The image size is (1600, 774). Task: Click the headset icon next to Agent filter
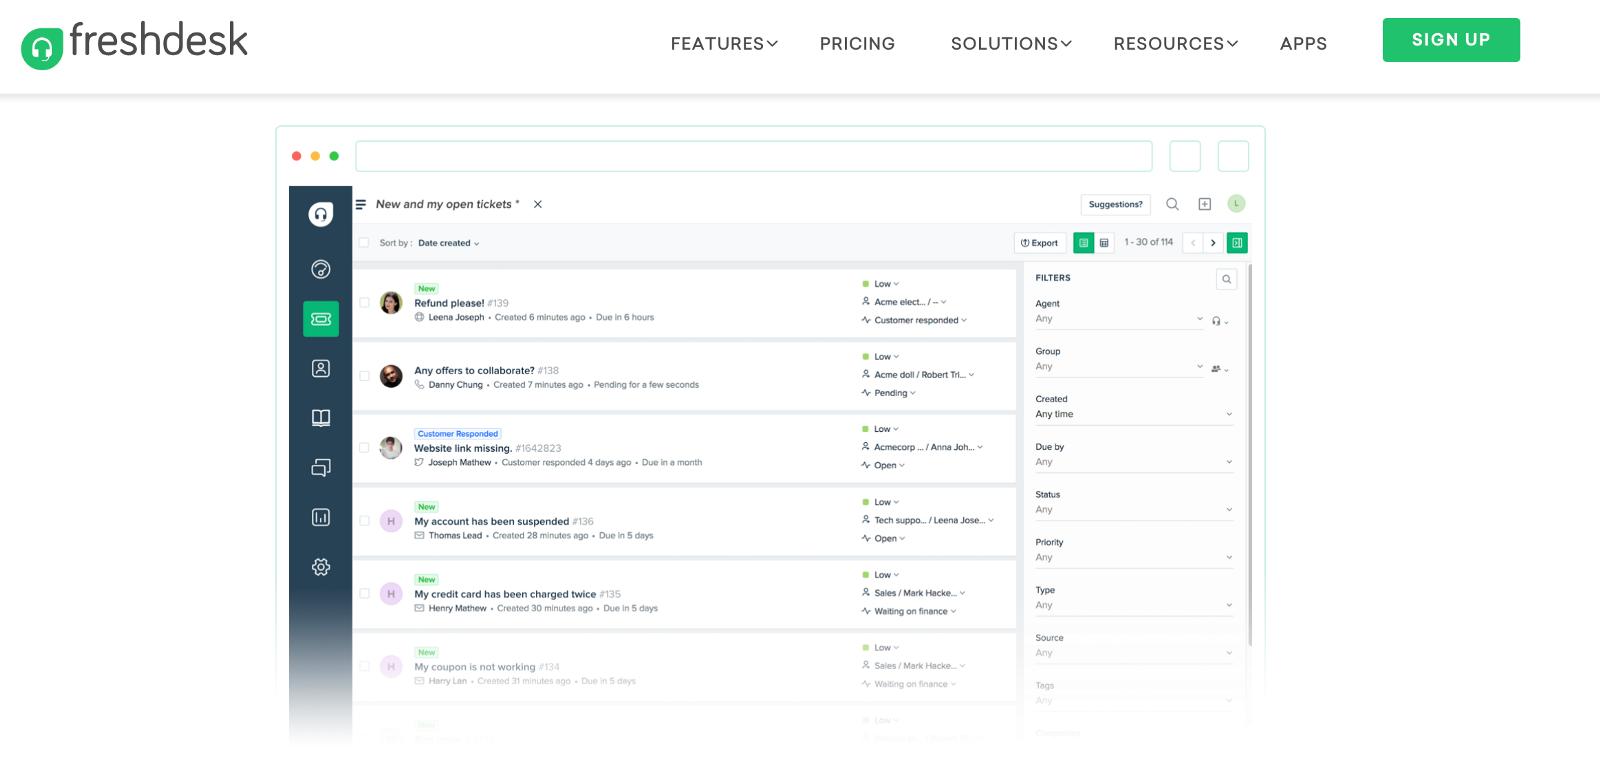pos(1220,321)
